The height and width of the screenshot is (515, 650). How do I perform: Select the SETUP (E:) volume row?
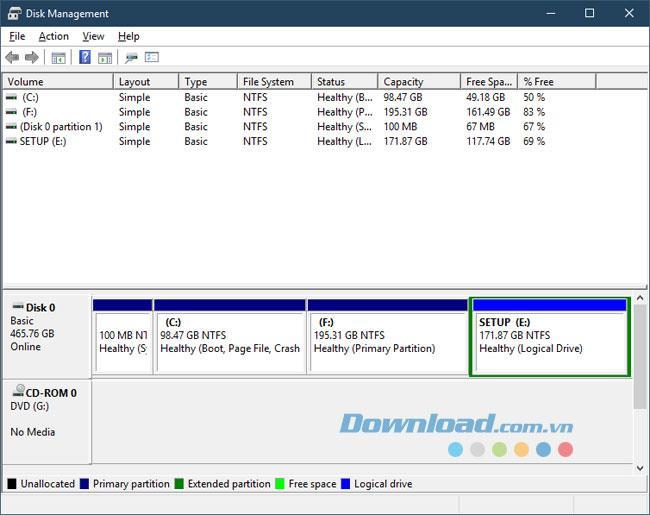(x=325, y=141)
